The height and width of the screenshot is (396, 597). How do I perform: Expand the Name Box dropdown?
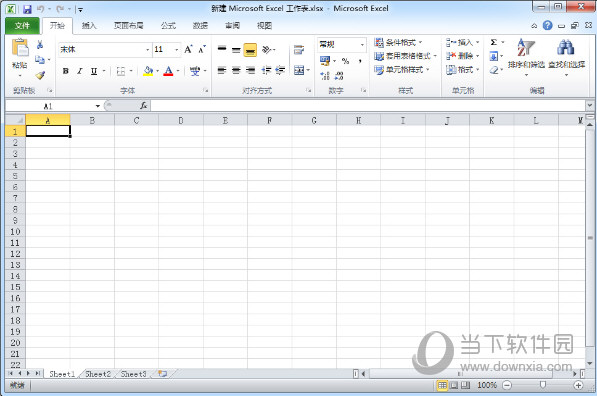click(x=98, y=106)
